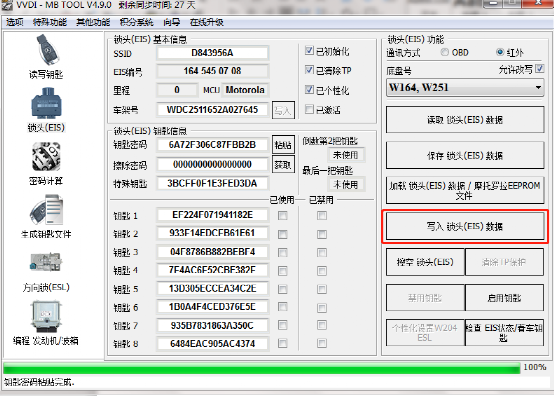Click the 擦除密码 field of zeros
The width and height of the screenshot is (554, 396).
tap(212, 164)
